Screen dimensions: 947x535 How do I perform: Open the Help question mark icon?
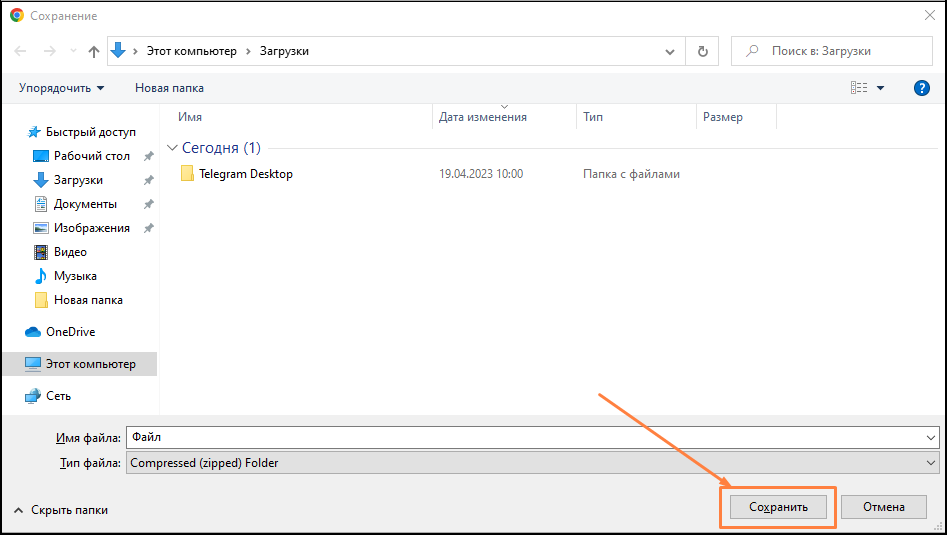pyautogui.click(x=922, y=88)
